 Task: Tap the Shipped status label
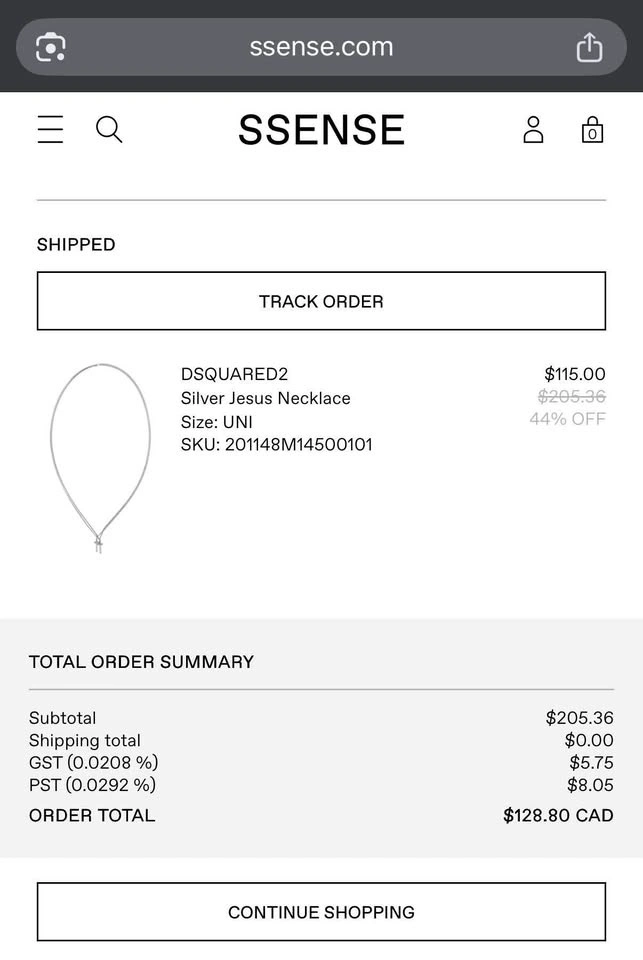76,245
